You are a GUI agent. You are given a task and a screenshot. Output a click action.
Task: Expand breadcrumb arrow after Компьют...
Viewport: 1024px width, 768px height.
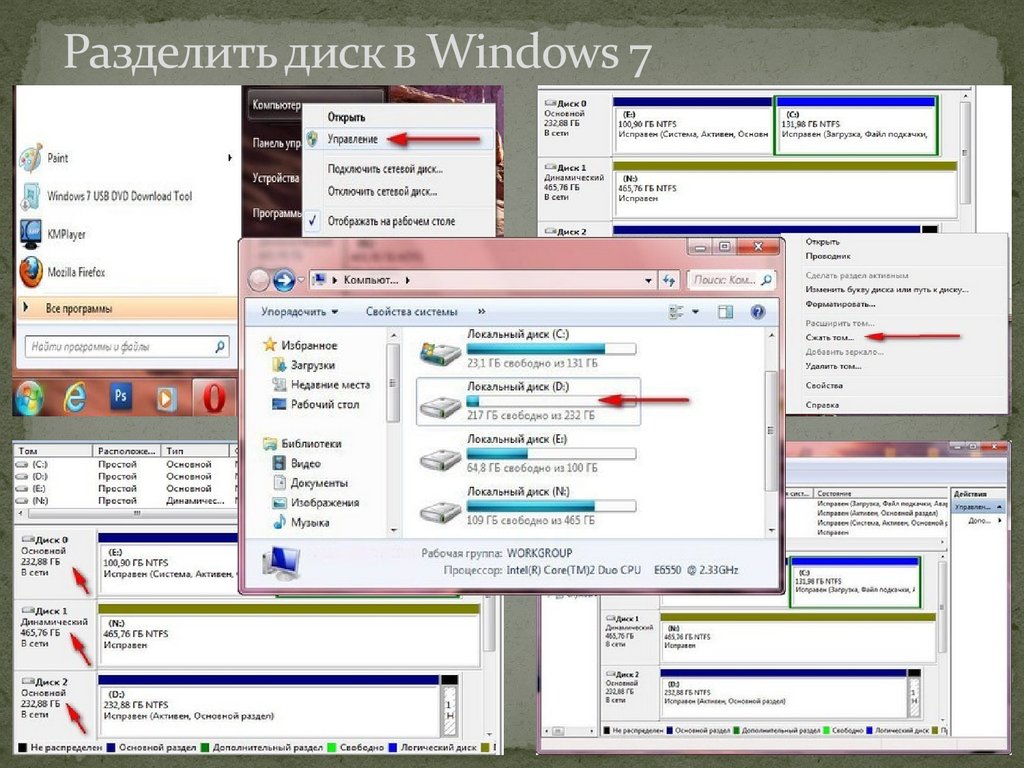(x=408, y=280)
